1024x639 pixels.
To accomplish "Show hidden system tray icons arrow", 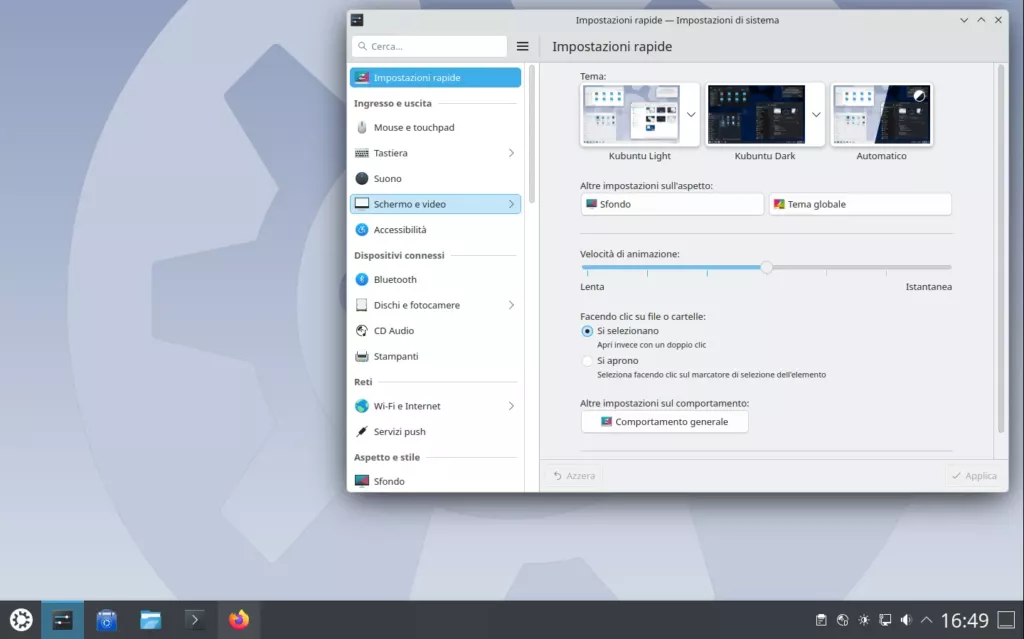I will 926,620.
